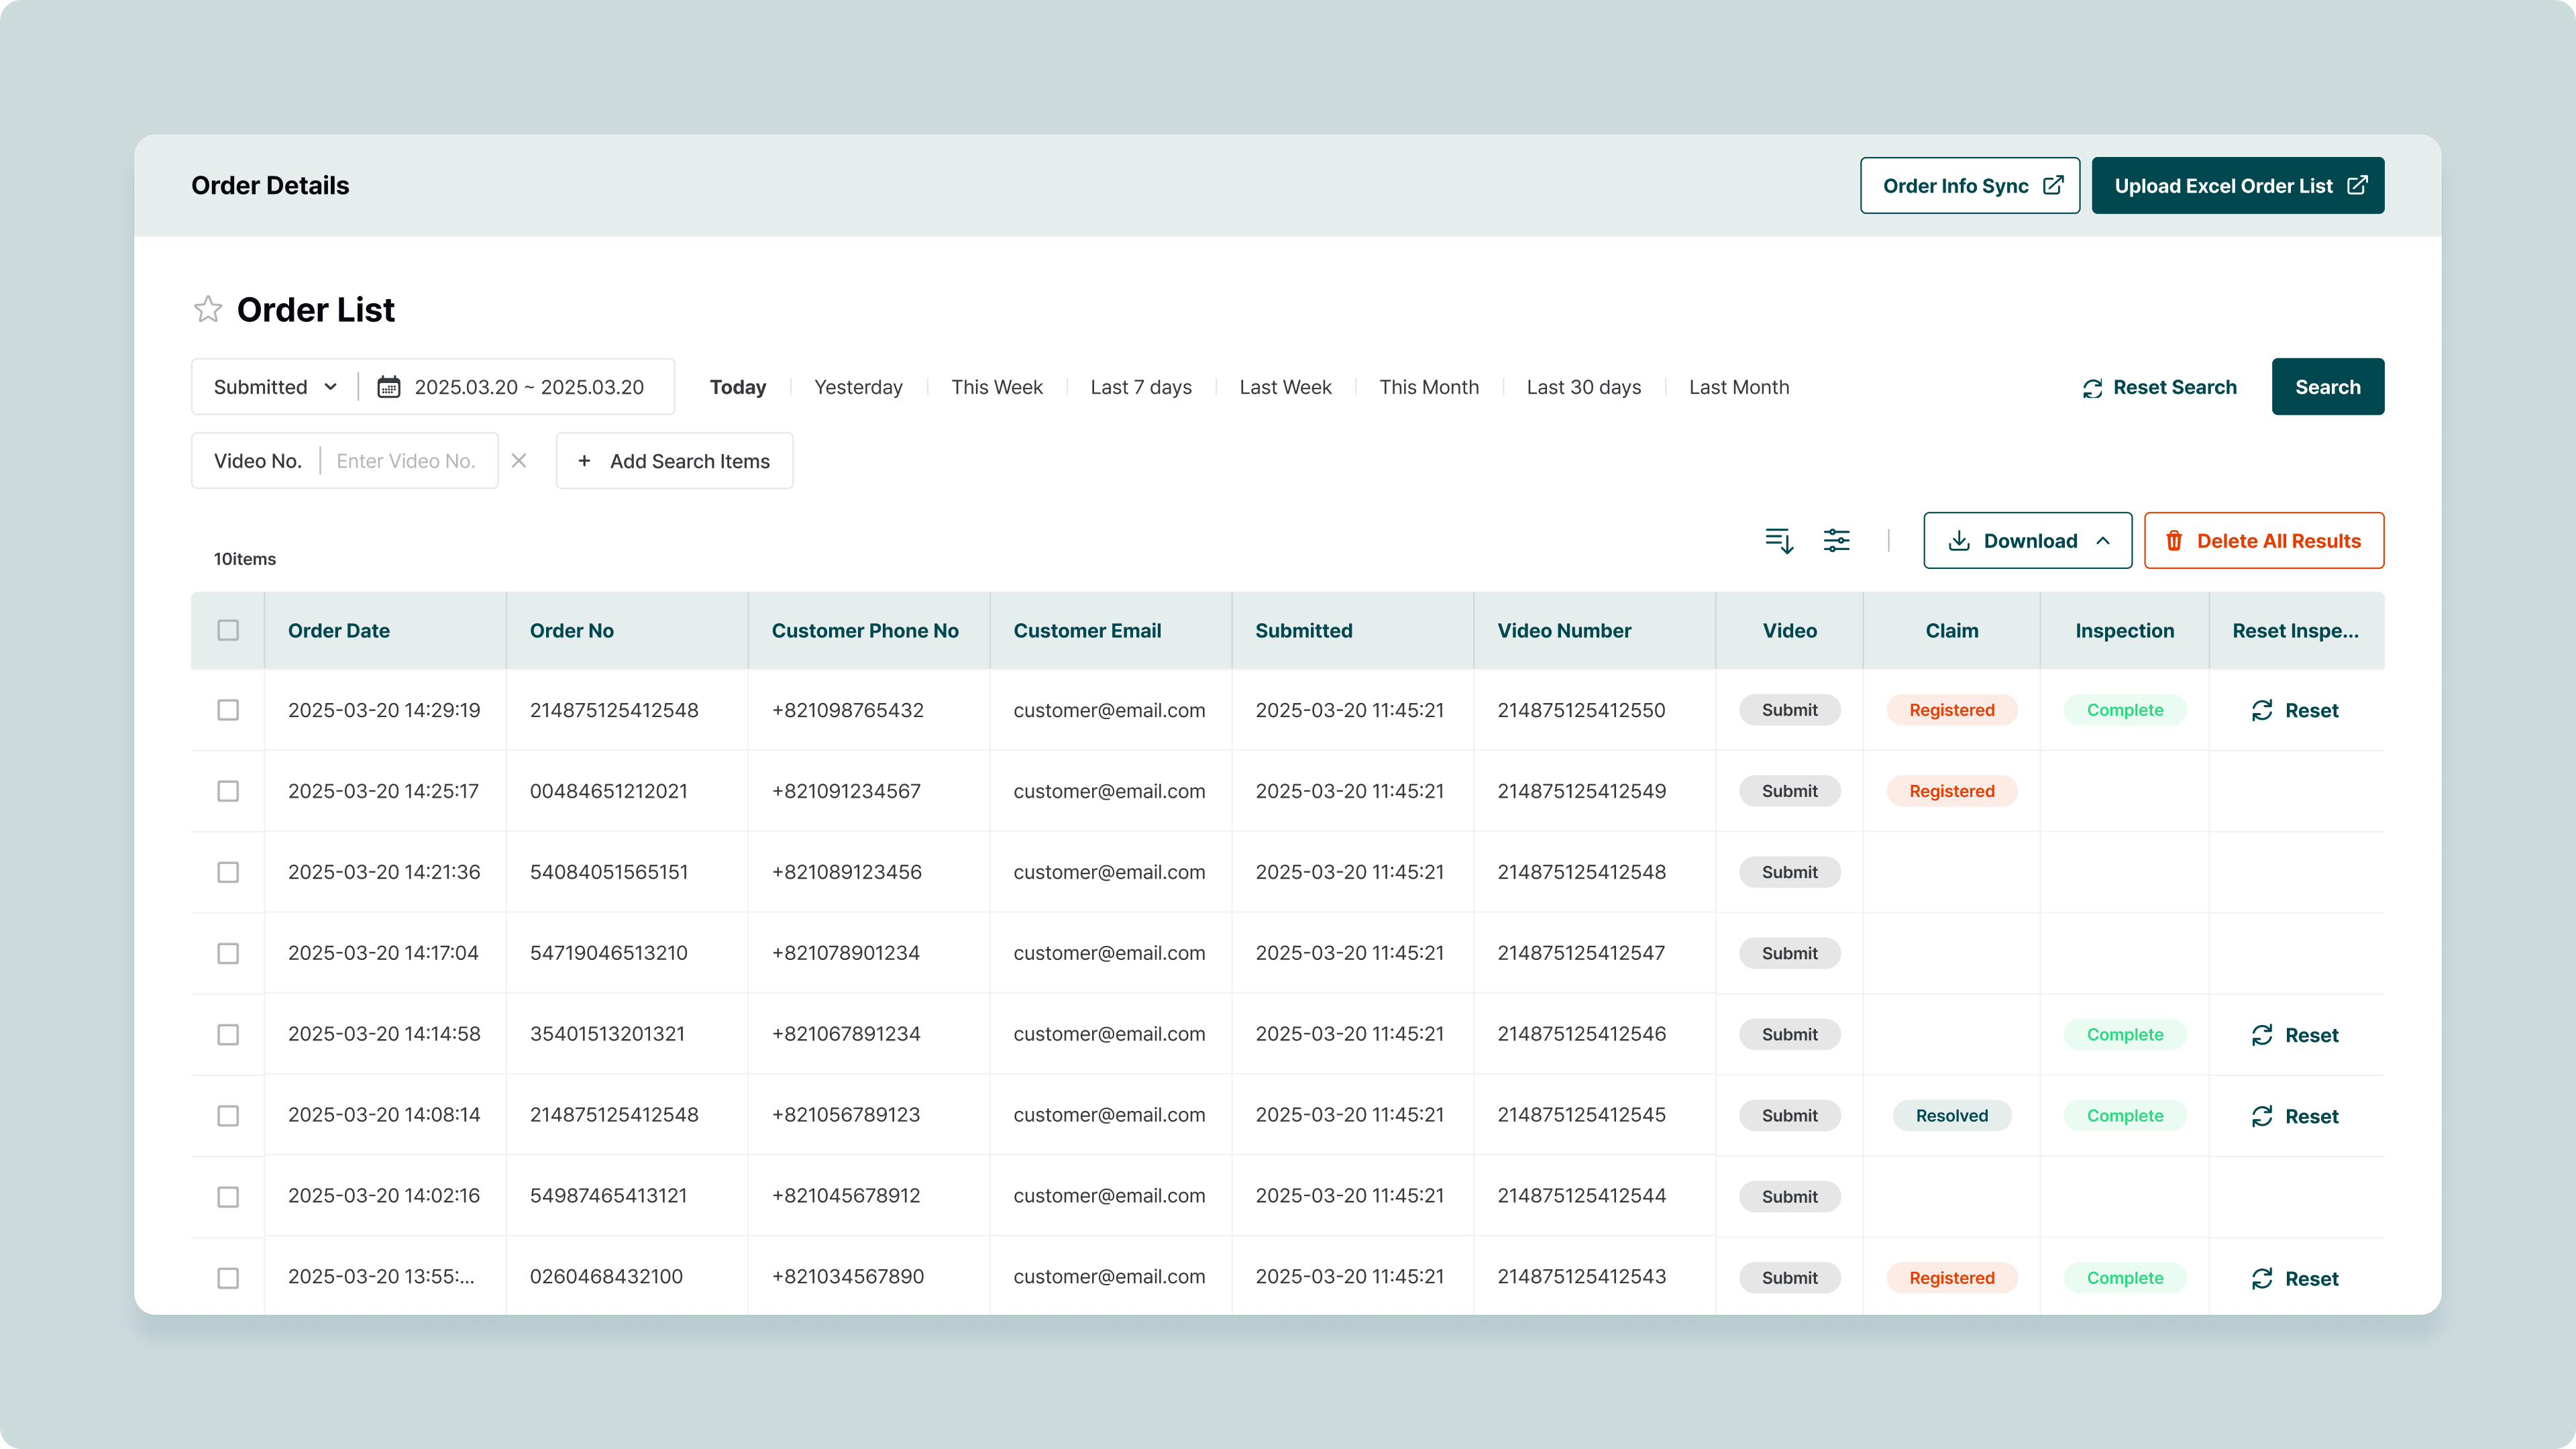Click Delete All Results trash button
2576x1449 pixels.
click(2263, 541)
